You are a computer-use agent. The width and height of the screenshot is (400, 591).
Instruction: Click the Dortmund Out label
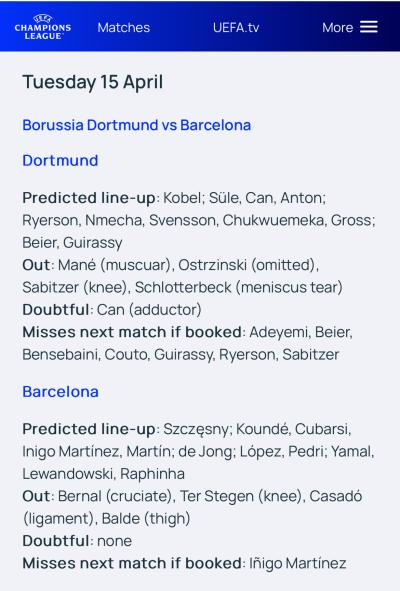click(36, 265)
